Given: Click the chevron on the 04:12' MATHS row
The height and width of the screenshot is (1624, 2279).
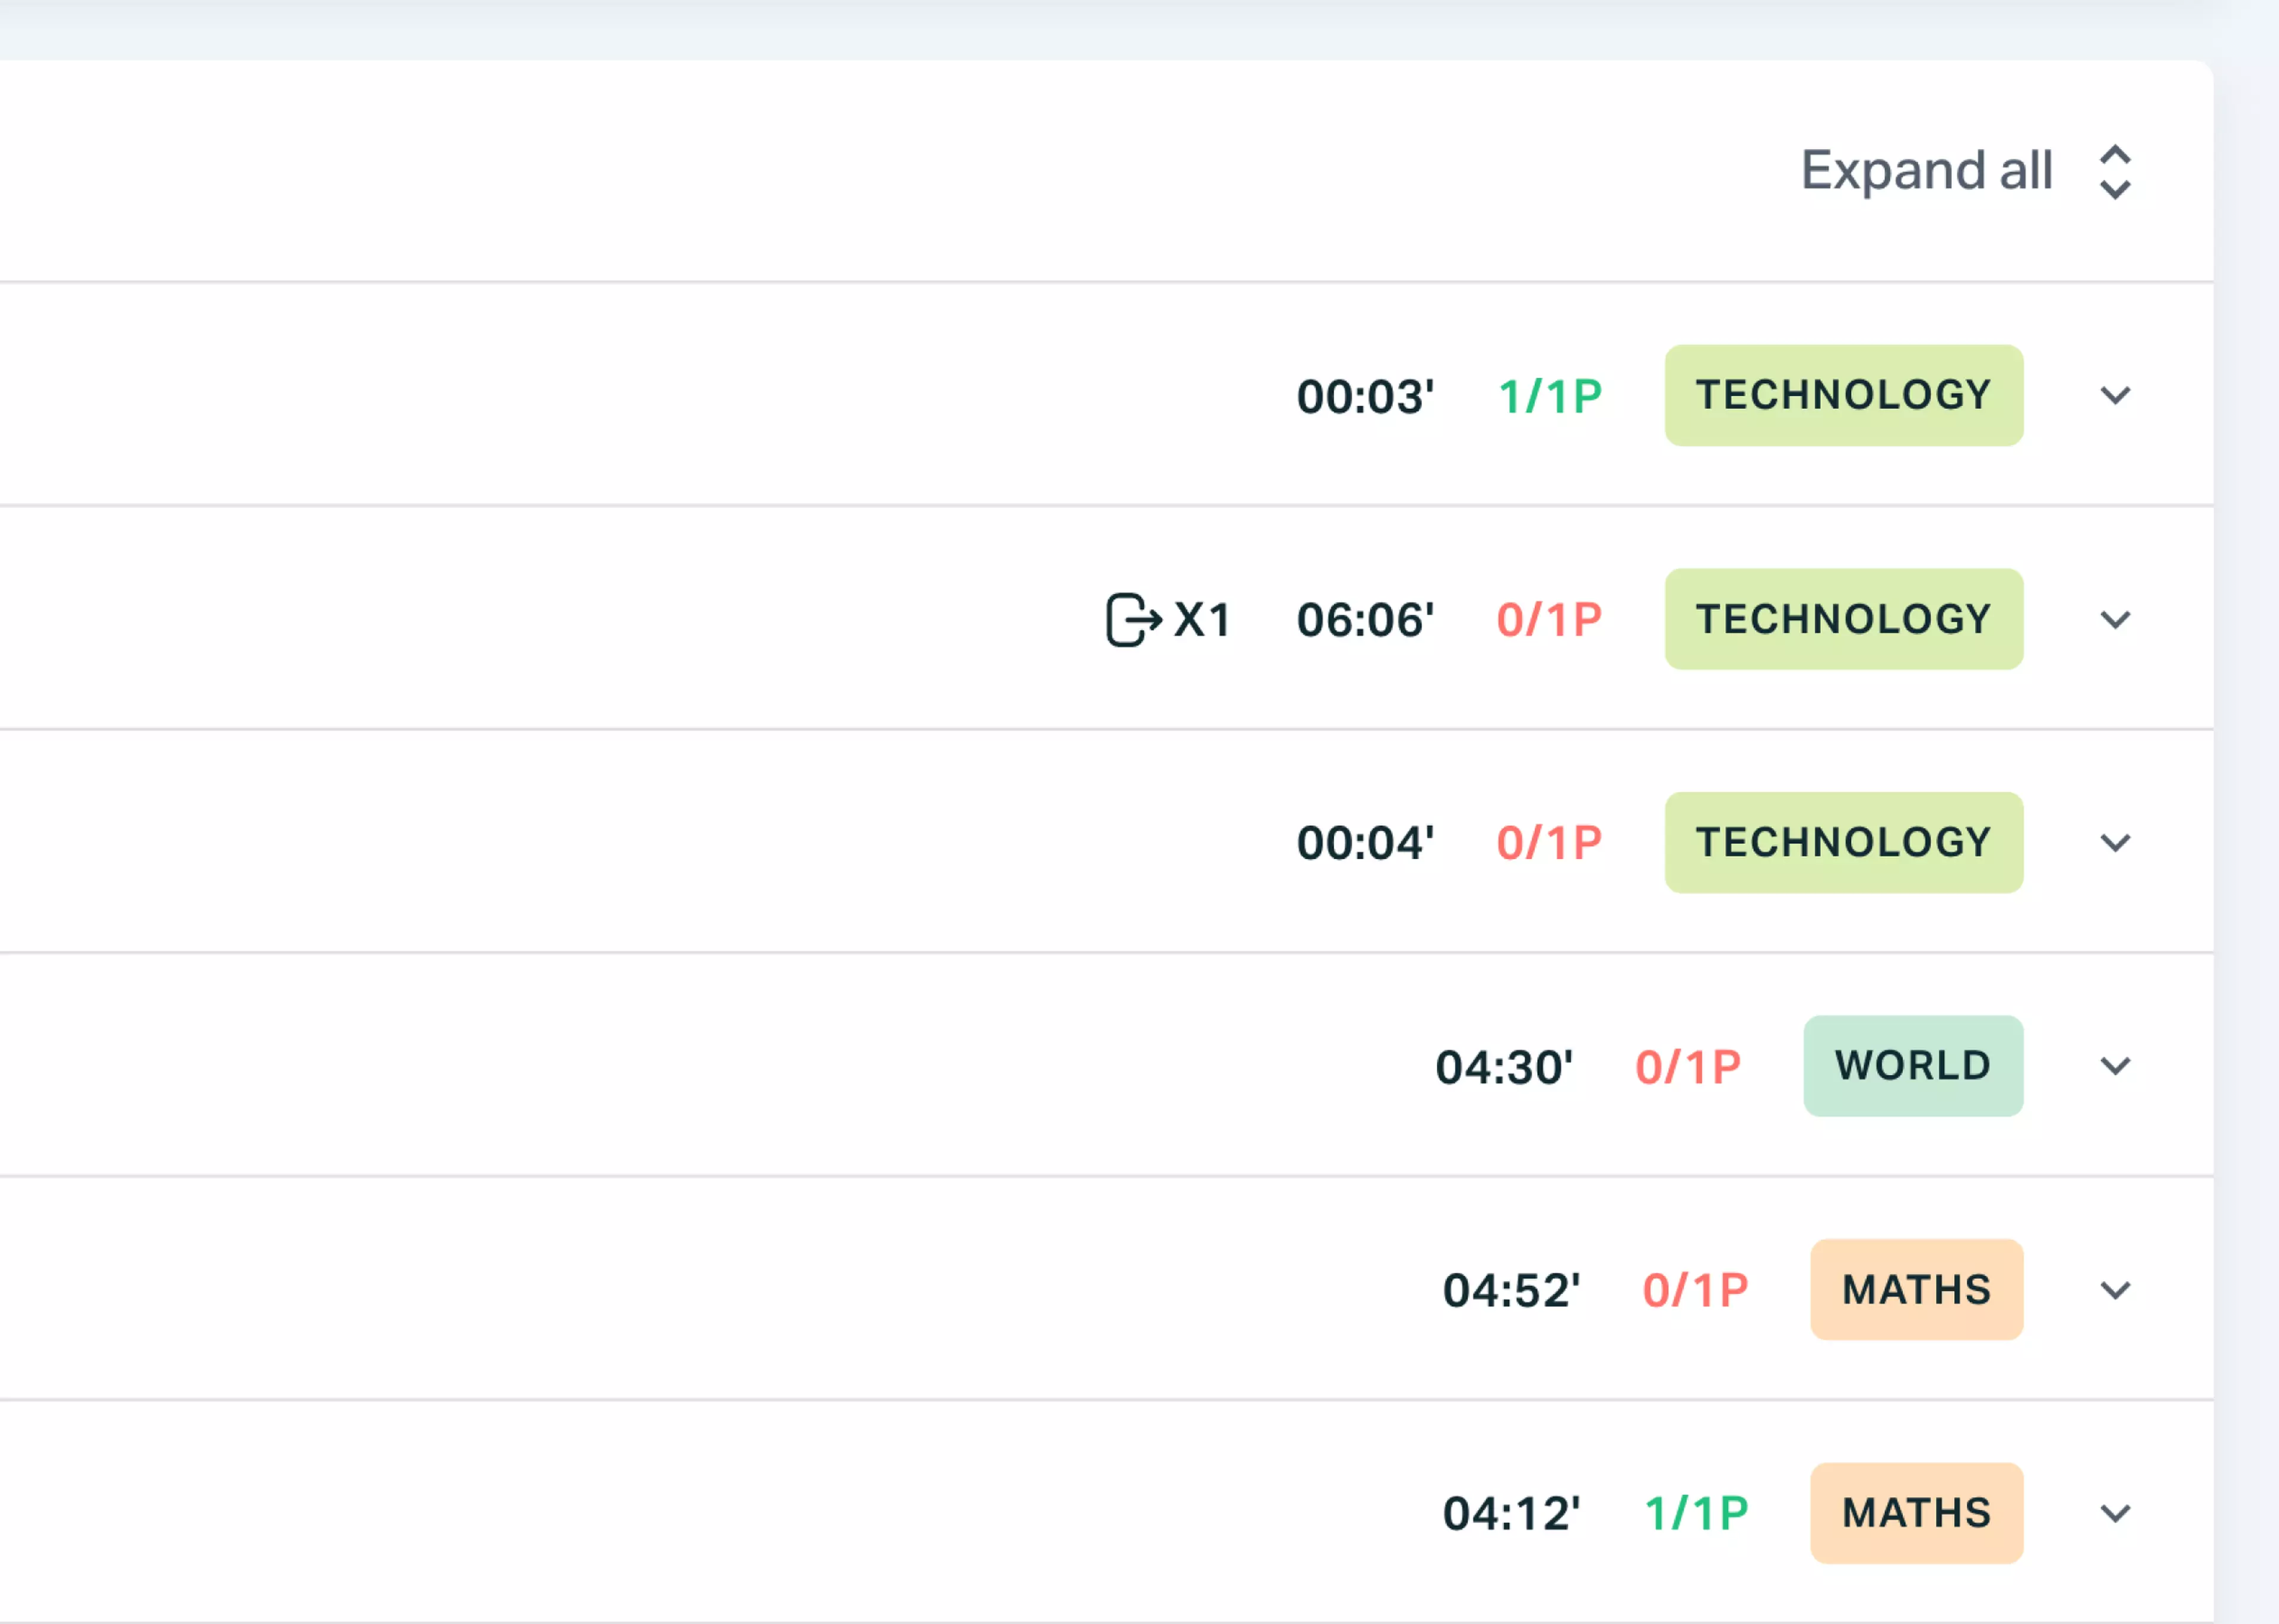Looking at the screenshot, I should [x=2115, y=1513].
